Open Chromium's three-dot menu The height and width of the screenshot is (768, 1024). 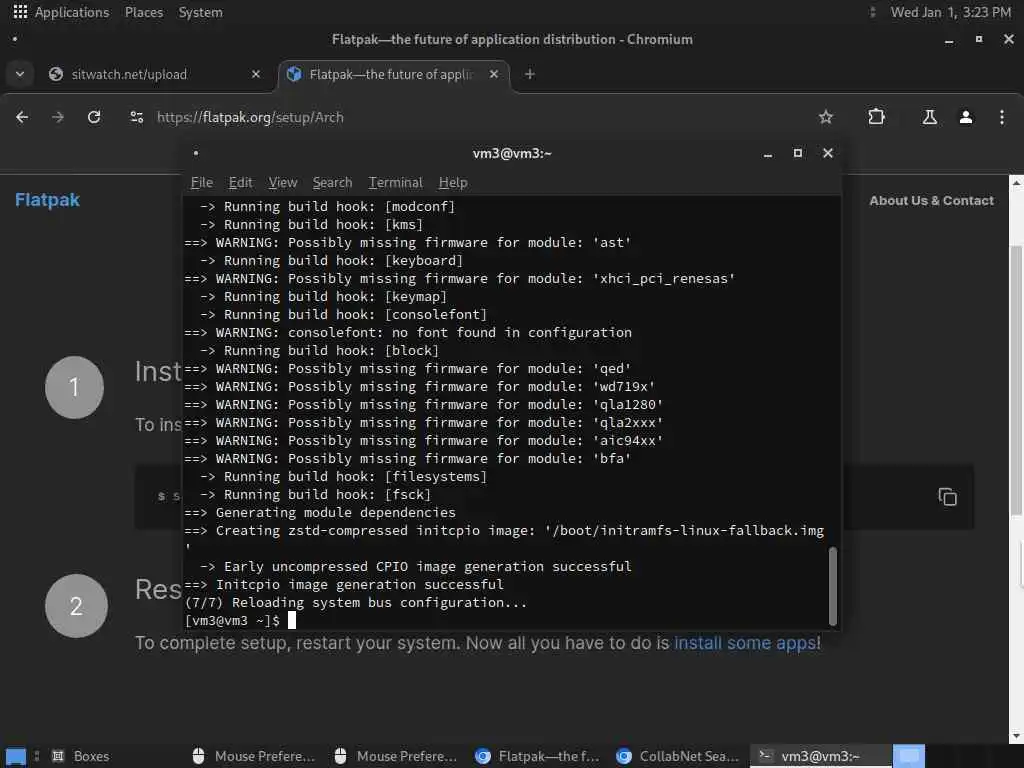click(x=1002, y=117)
